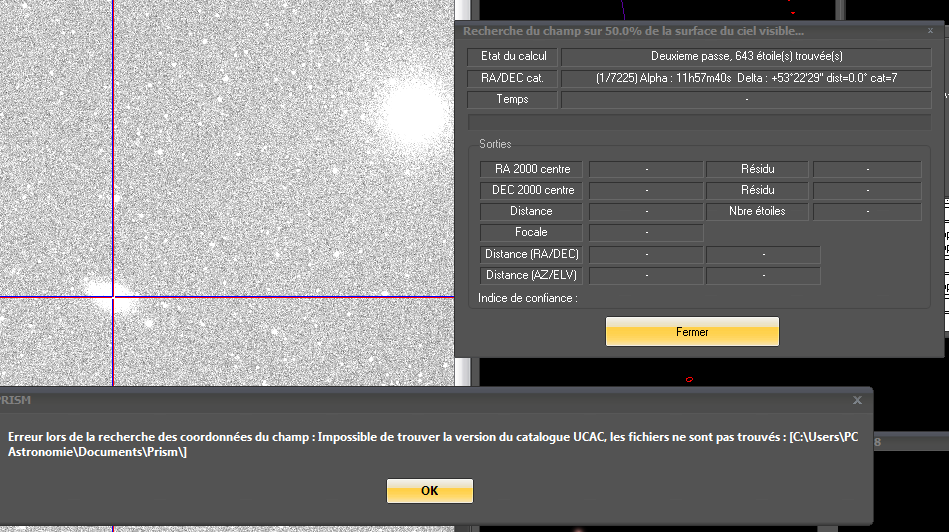Viewport: 949px width, 532px height.
Task: Click the Etat du calcul status field
Action: coord(748,57)
